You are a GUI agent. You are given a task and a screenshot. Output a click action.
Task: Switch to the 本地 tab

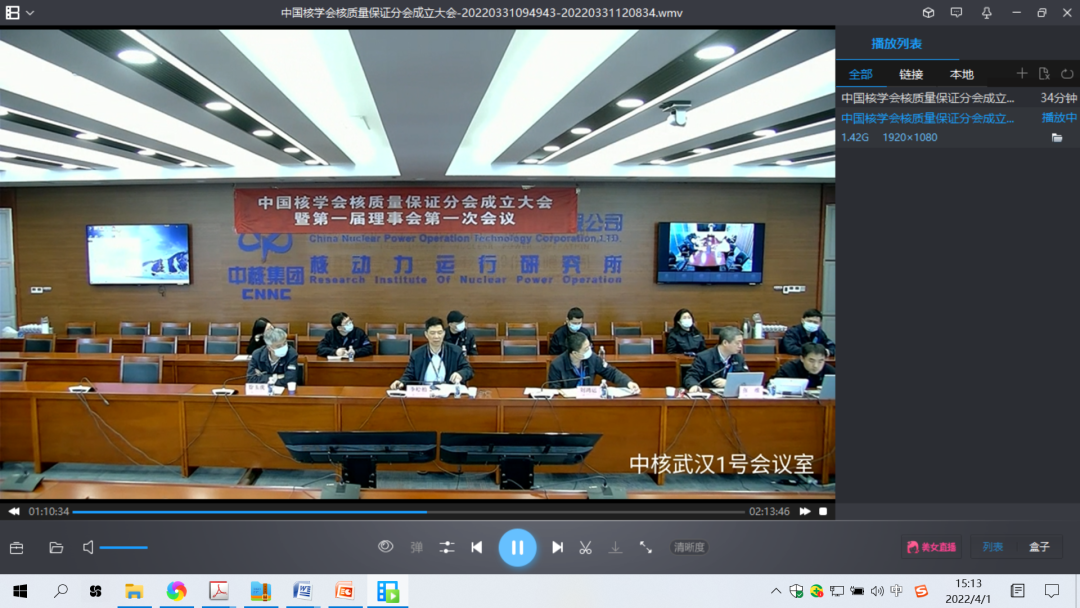(961, 75)
